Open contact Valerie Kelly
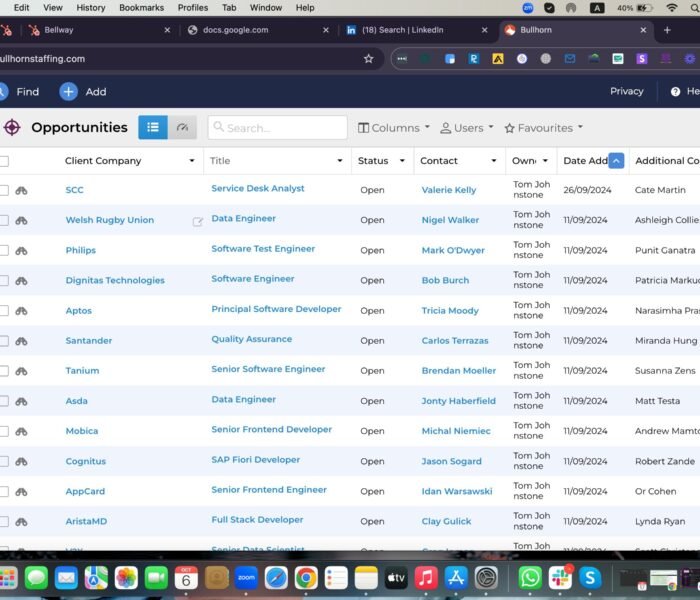The image size is (700, 600). [x=449, y=190]
